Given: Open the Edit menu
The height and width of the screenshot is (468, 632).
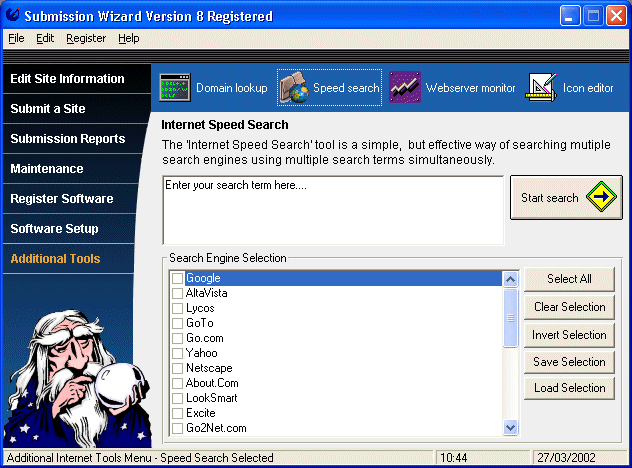Looking at the screenshot, I should [45, 38].
